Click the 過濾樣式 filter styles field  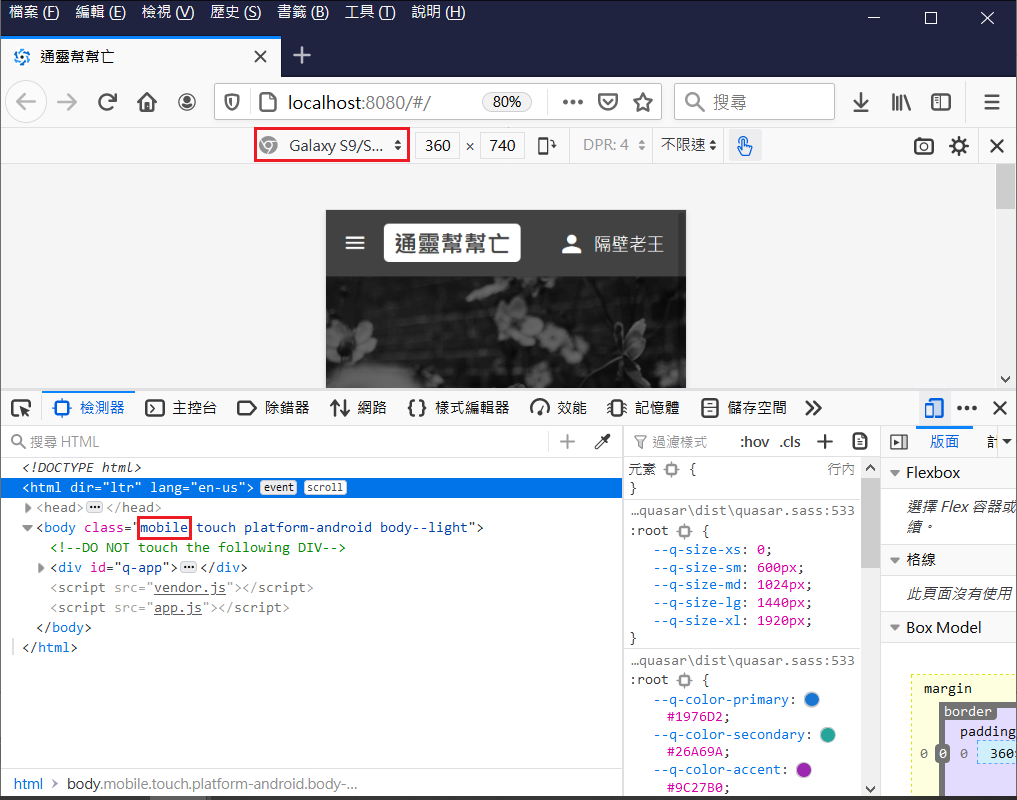click(680, 442)
